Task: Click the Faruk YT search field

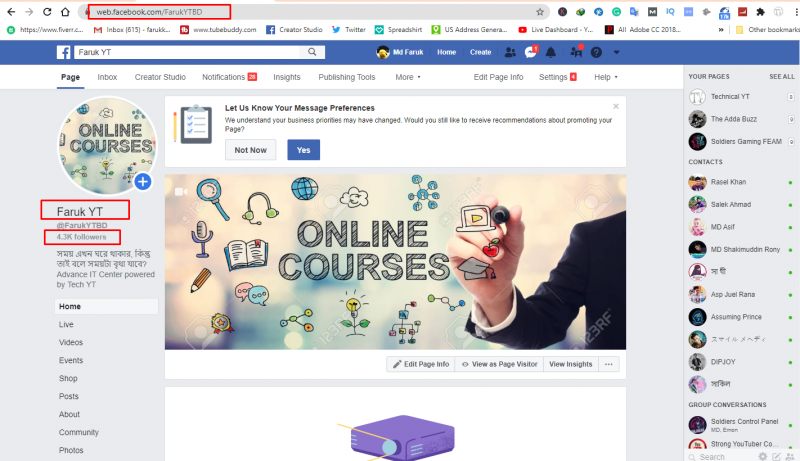Action: pyautogui.click(x=188, y=52)
